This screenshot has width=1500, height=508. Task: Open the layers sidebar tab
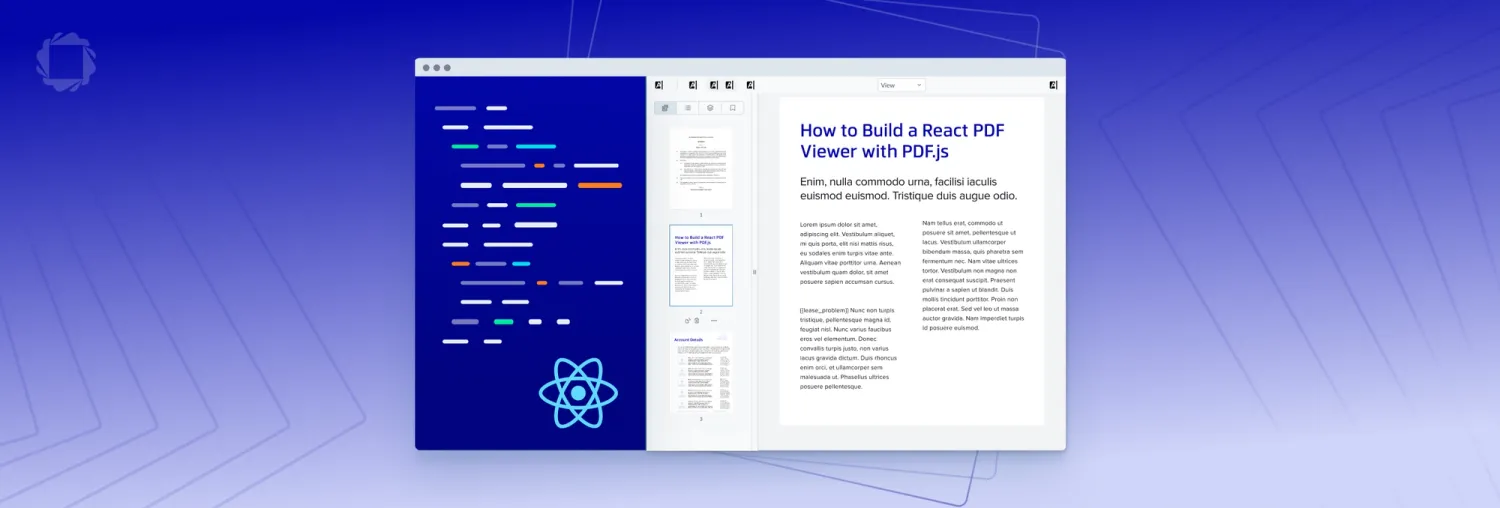tap(710, 108)
